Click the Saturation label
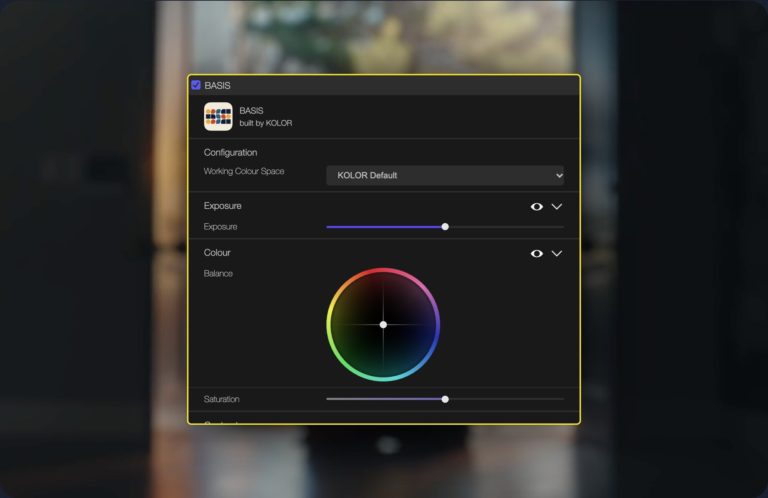The width and height of the screenshot is (768, 498). pyautogui.click(x=221, y=399)
